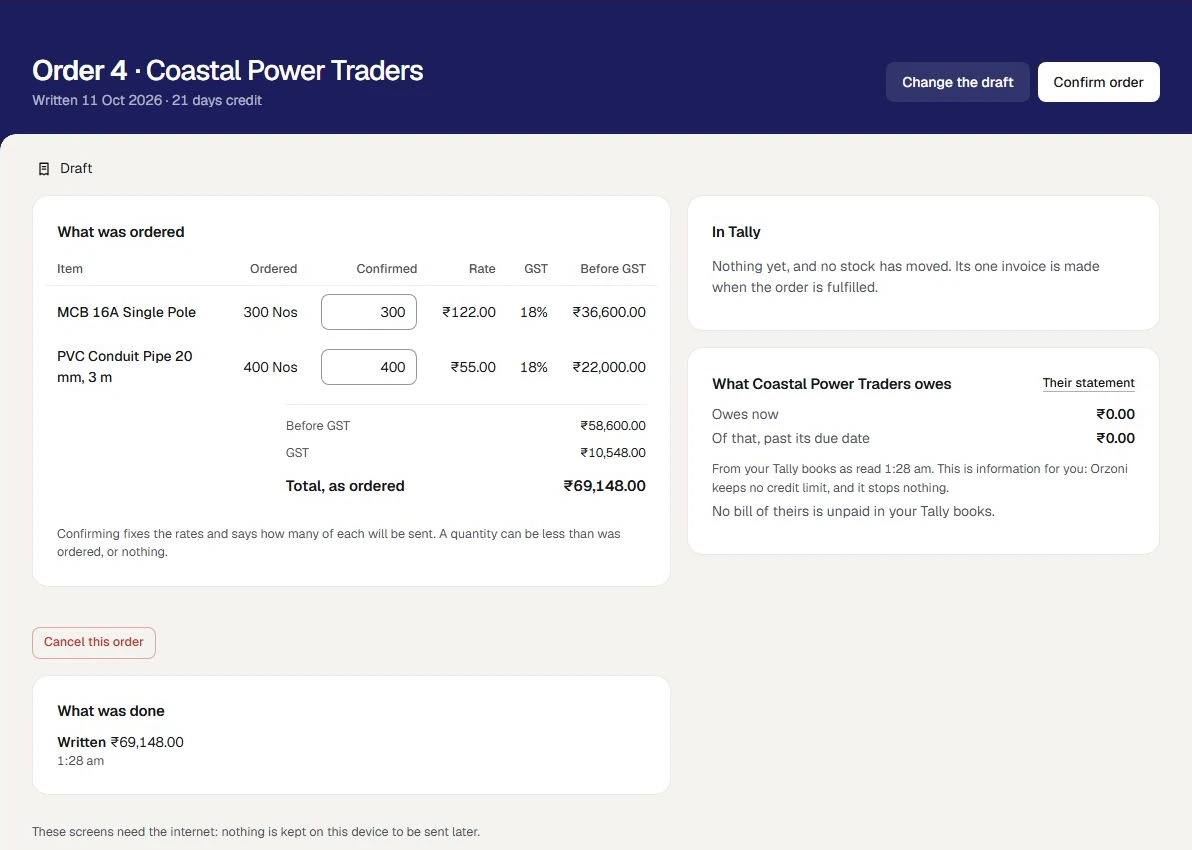1192x850 pixels.
Task: Click the ₹122.00 rate value
Action: (x=469, y=312)
